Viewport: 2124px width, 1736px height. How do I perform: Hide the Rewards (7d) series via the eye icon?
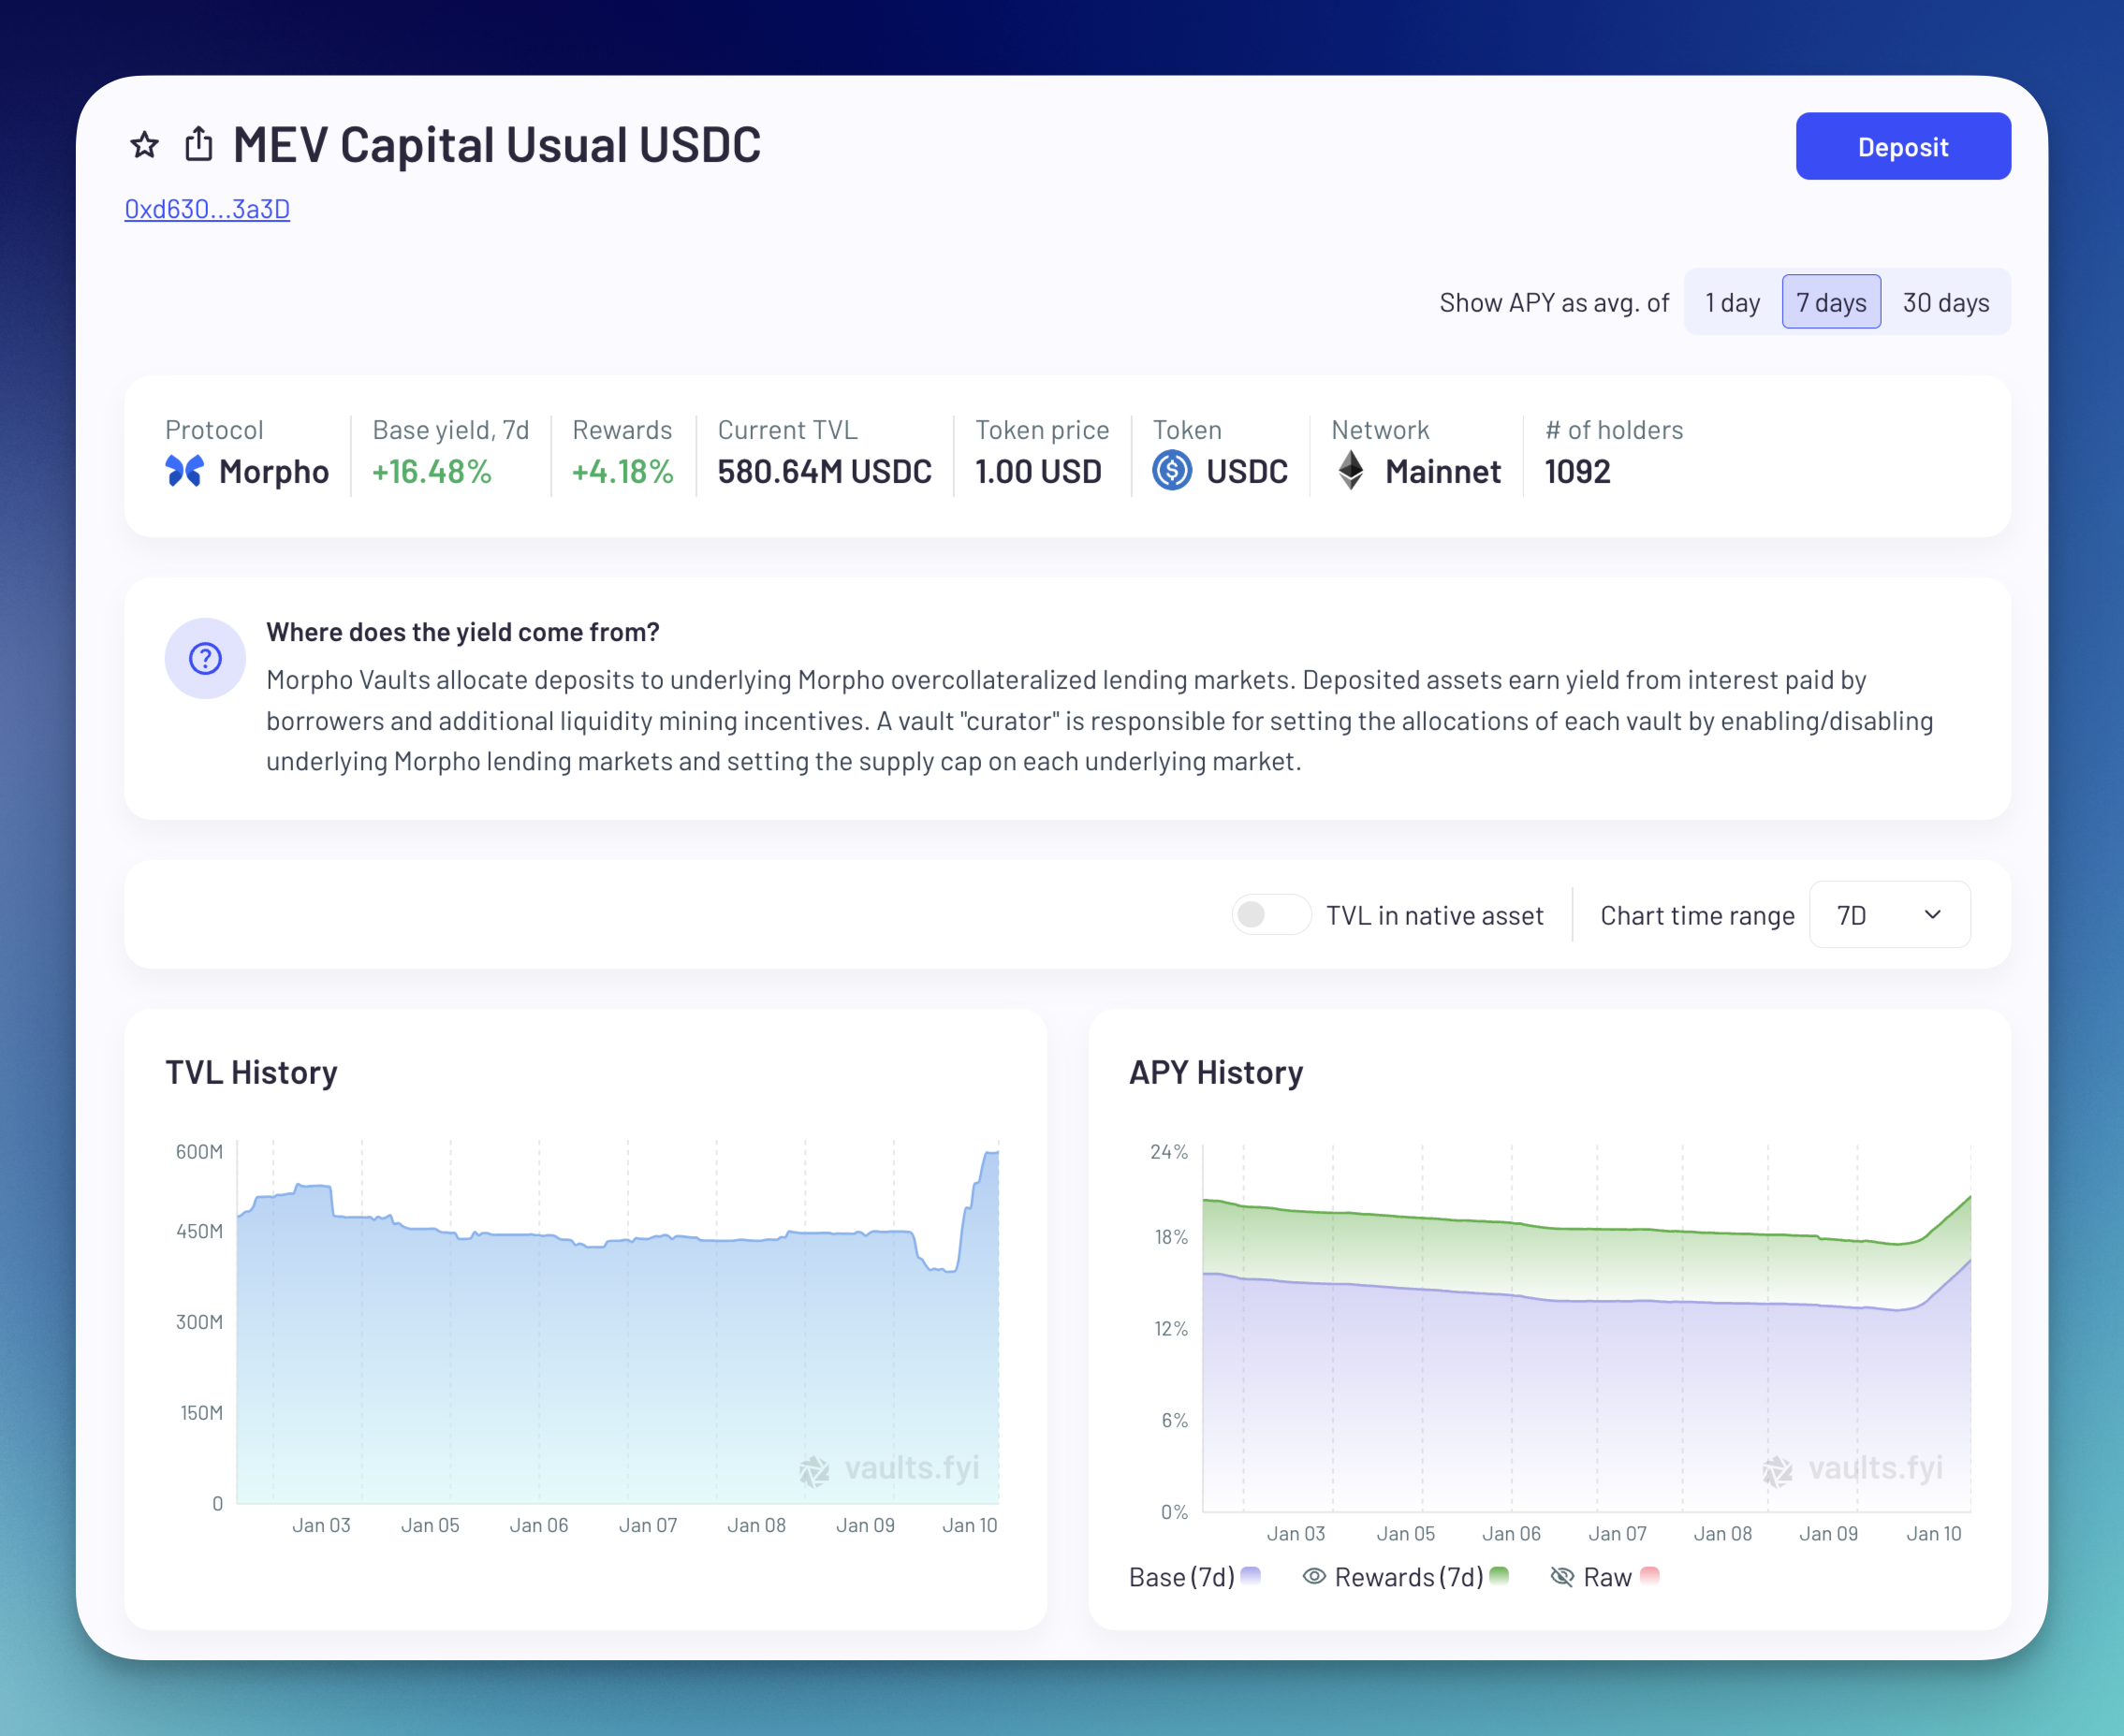1314,1576
